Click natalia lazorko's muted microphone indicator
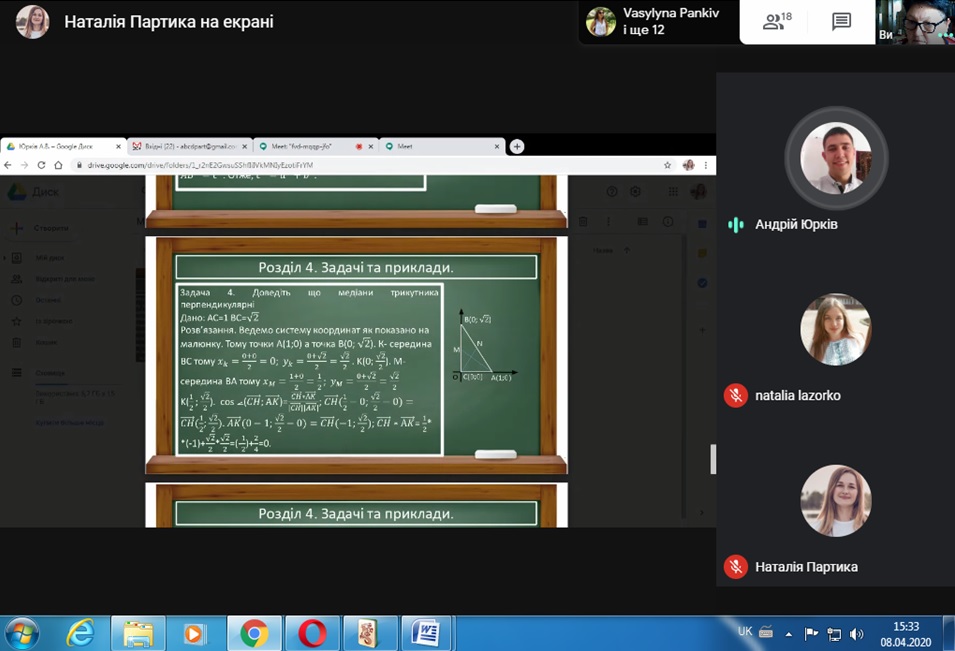The image size is (955, 651). pyautogui.click(x=735, y=395)
